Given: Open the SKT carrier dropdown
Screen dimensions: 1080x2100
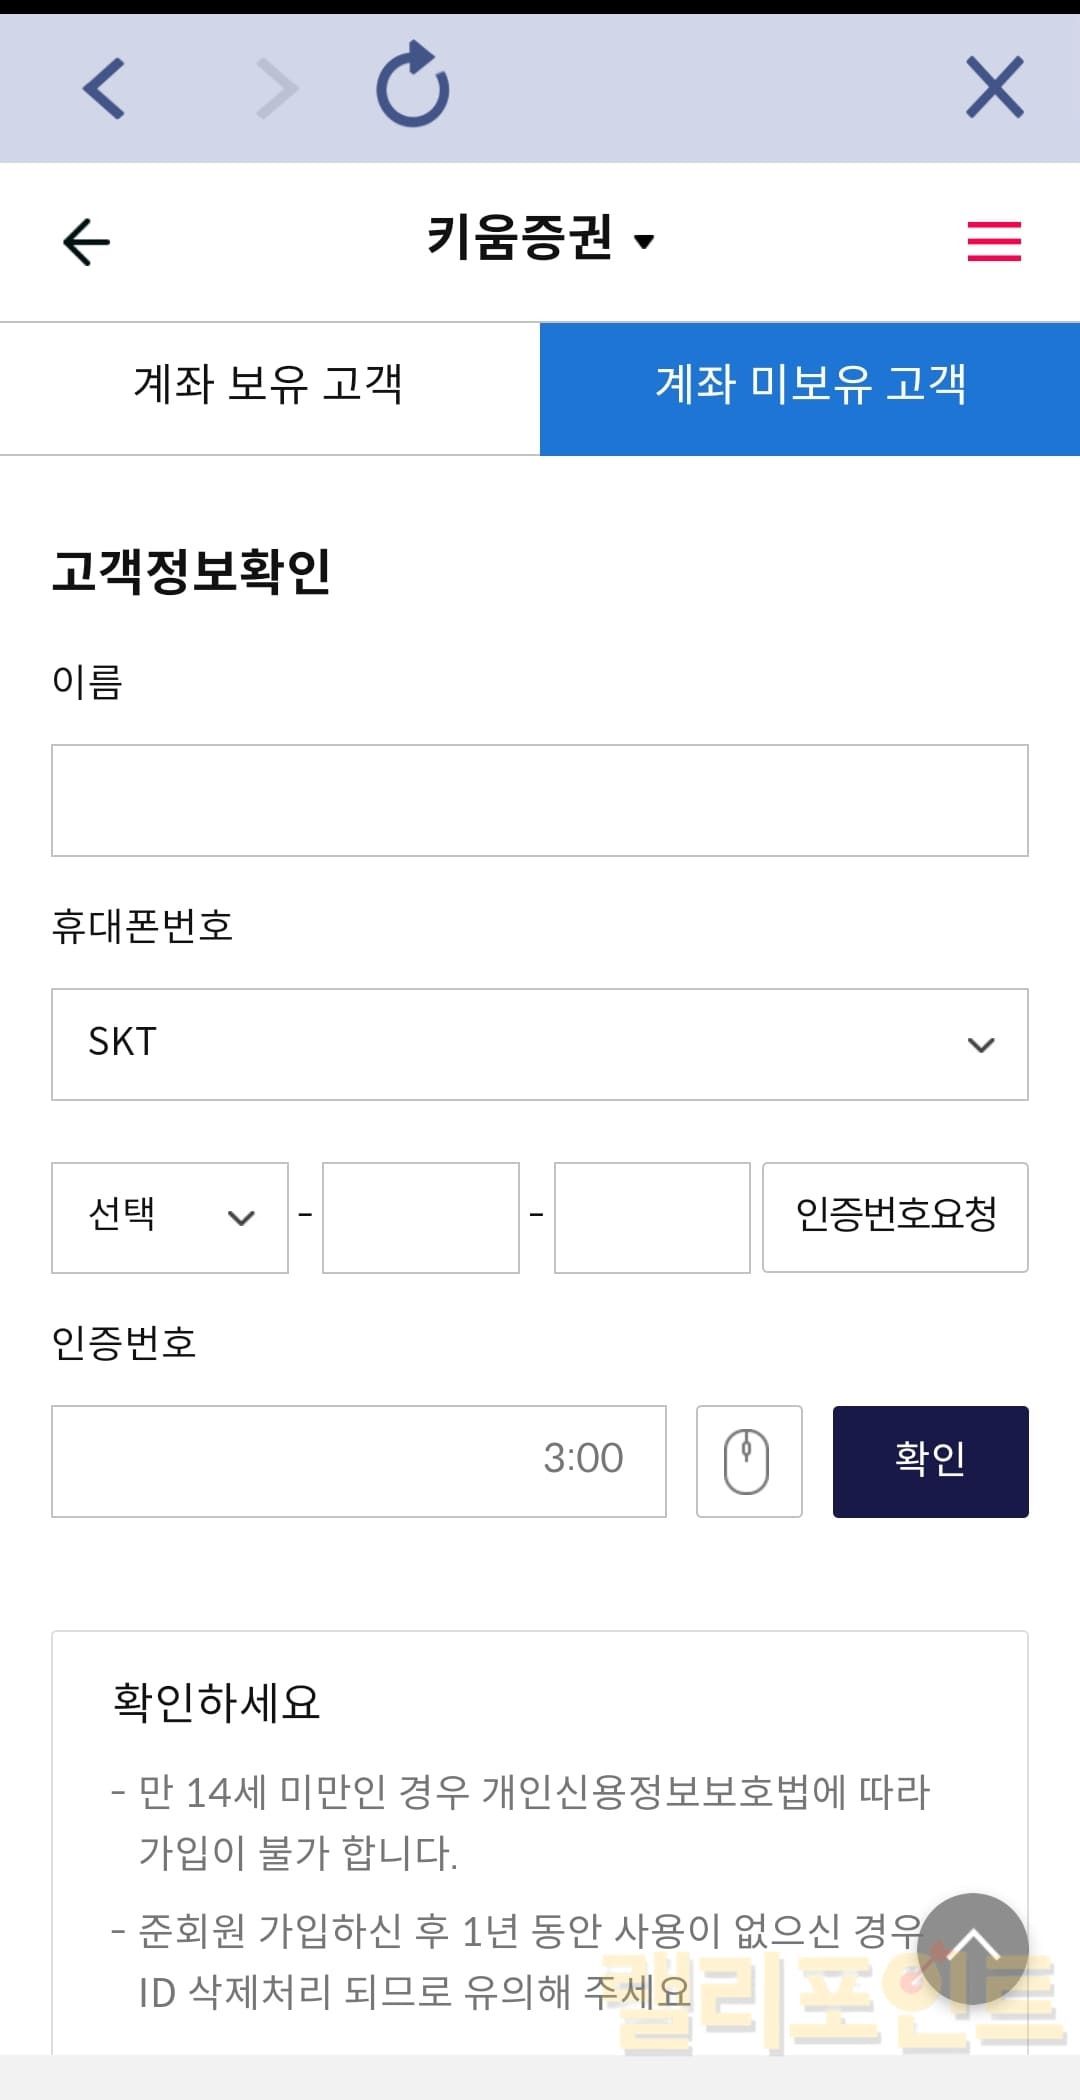Looking at the screenshot, I should (539, 1044).
